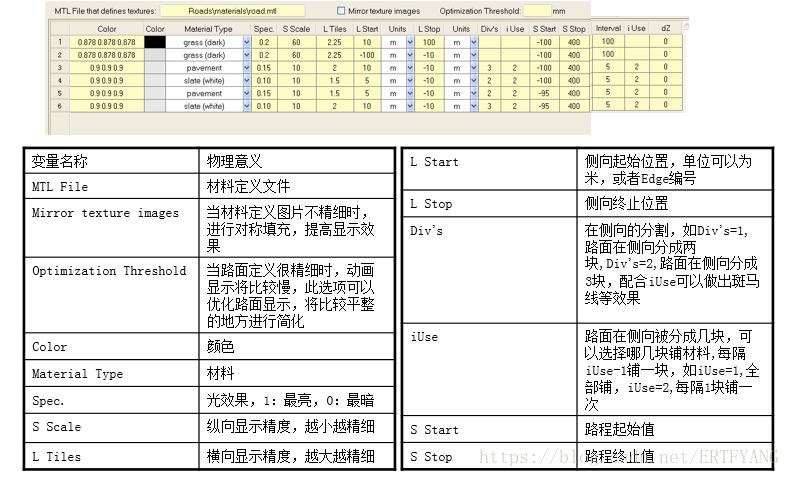Click the color swatch in row 6

[155, 106]
